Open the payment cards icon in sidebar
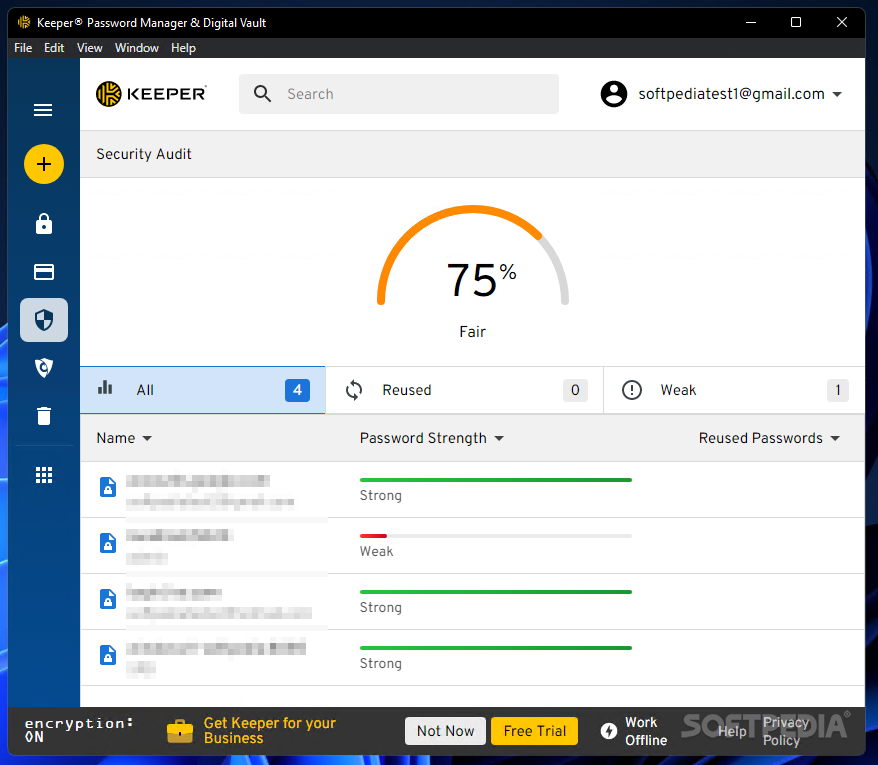 (44, 272)
